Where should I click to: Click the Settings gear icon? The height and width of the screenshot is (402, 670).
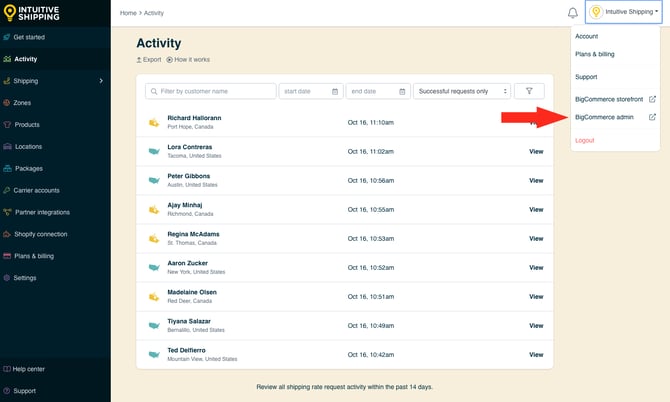[7, 278]
